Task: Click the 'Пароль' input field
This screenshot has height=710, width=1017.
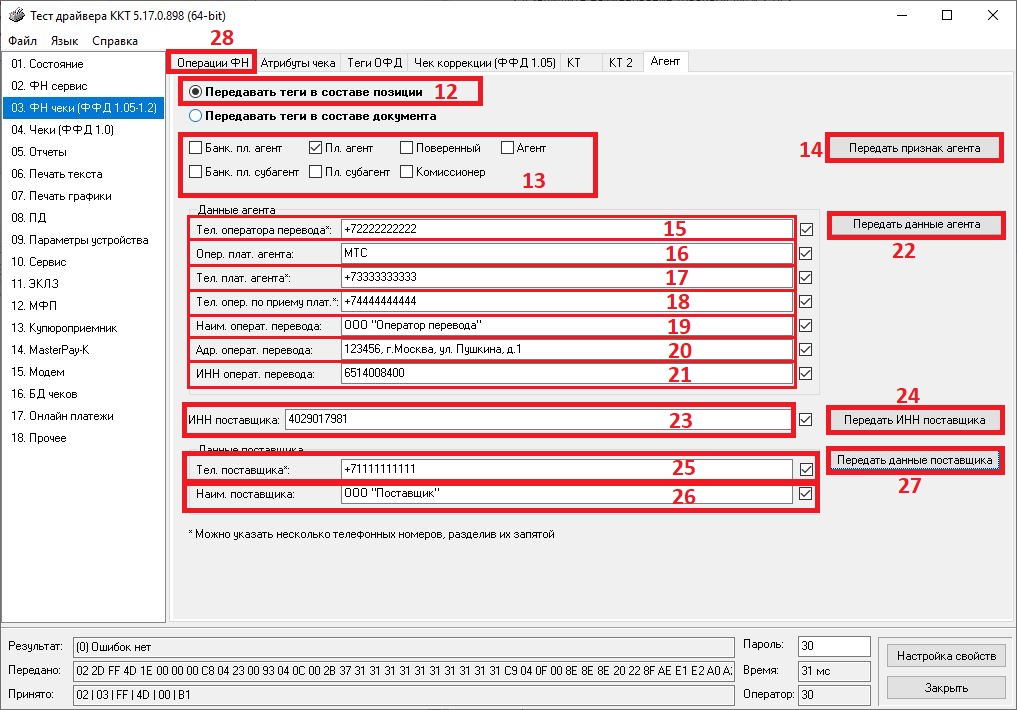Action: coord(834,646)
